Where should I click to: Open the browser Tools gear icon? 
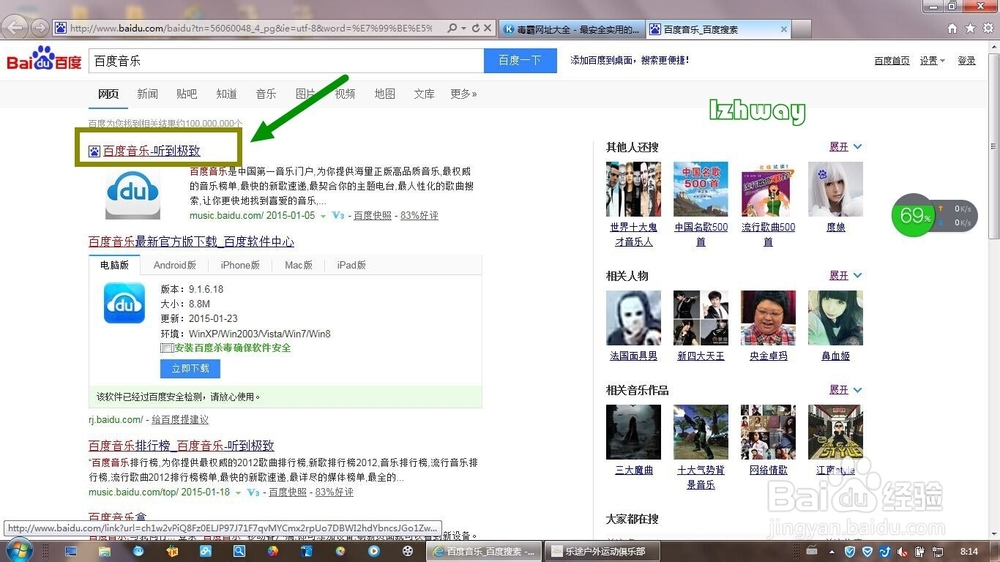pos(988,28)
